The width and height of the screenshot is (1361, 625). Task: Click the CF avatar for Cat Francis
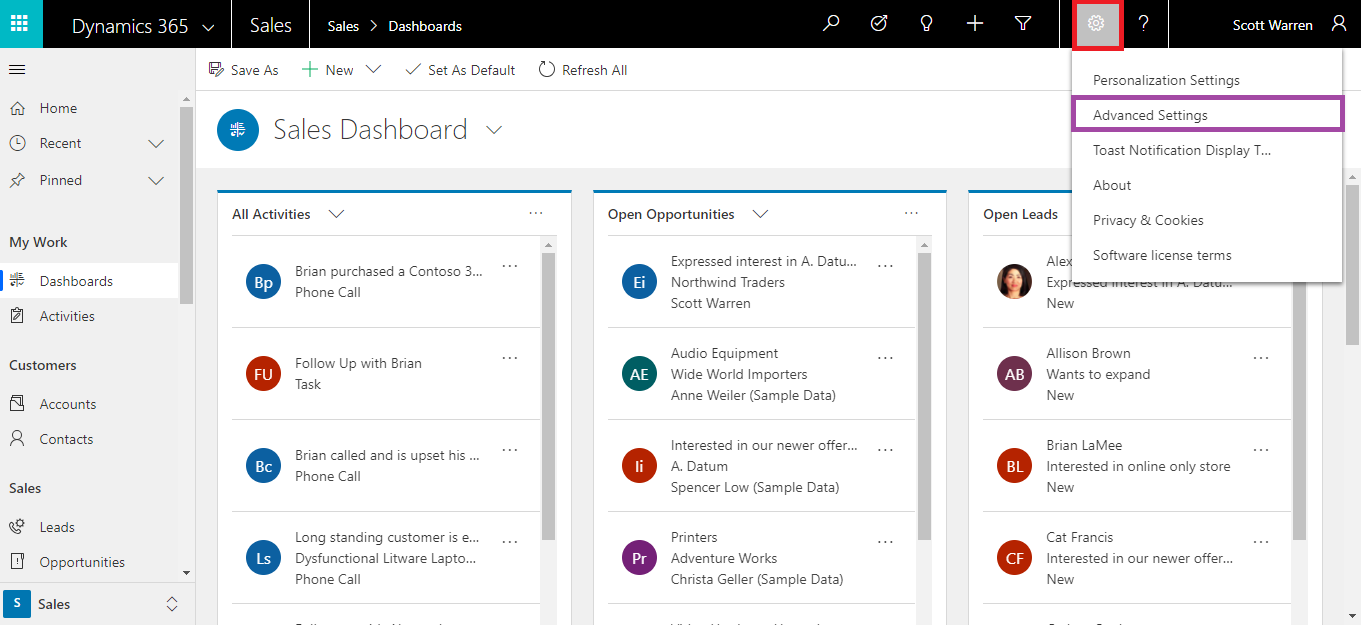pos(1015,559)
